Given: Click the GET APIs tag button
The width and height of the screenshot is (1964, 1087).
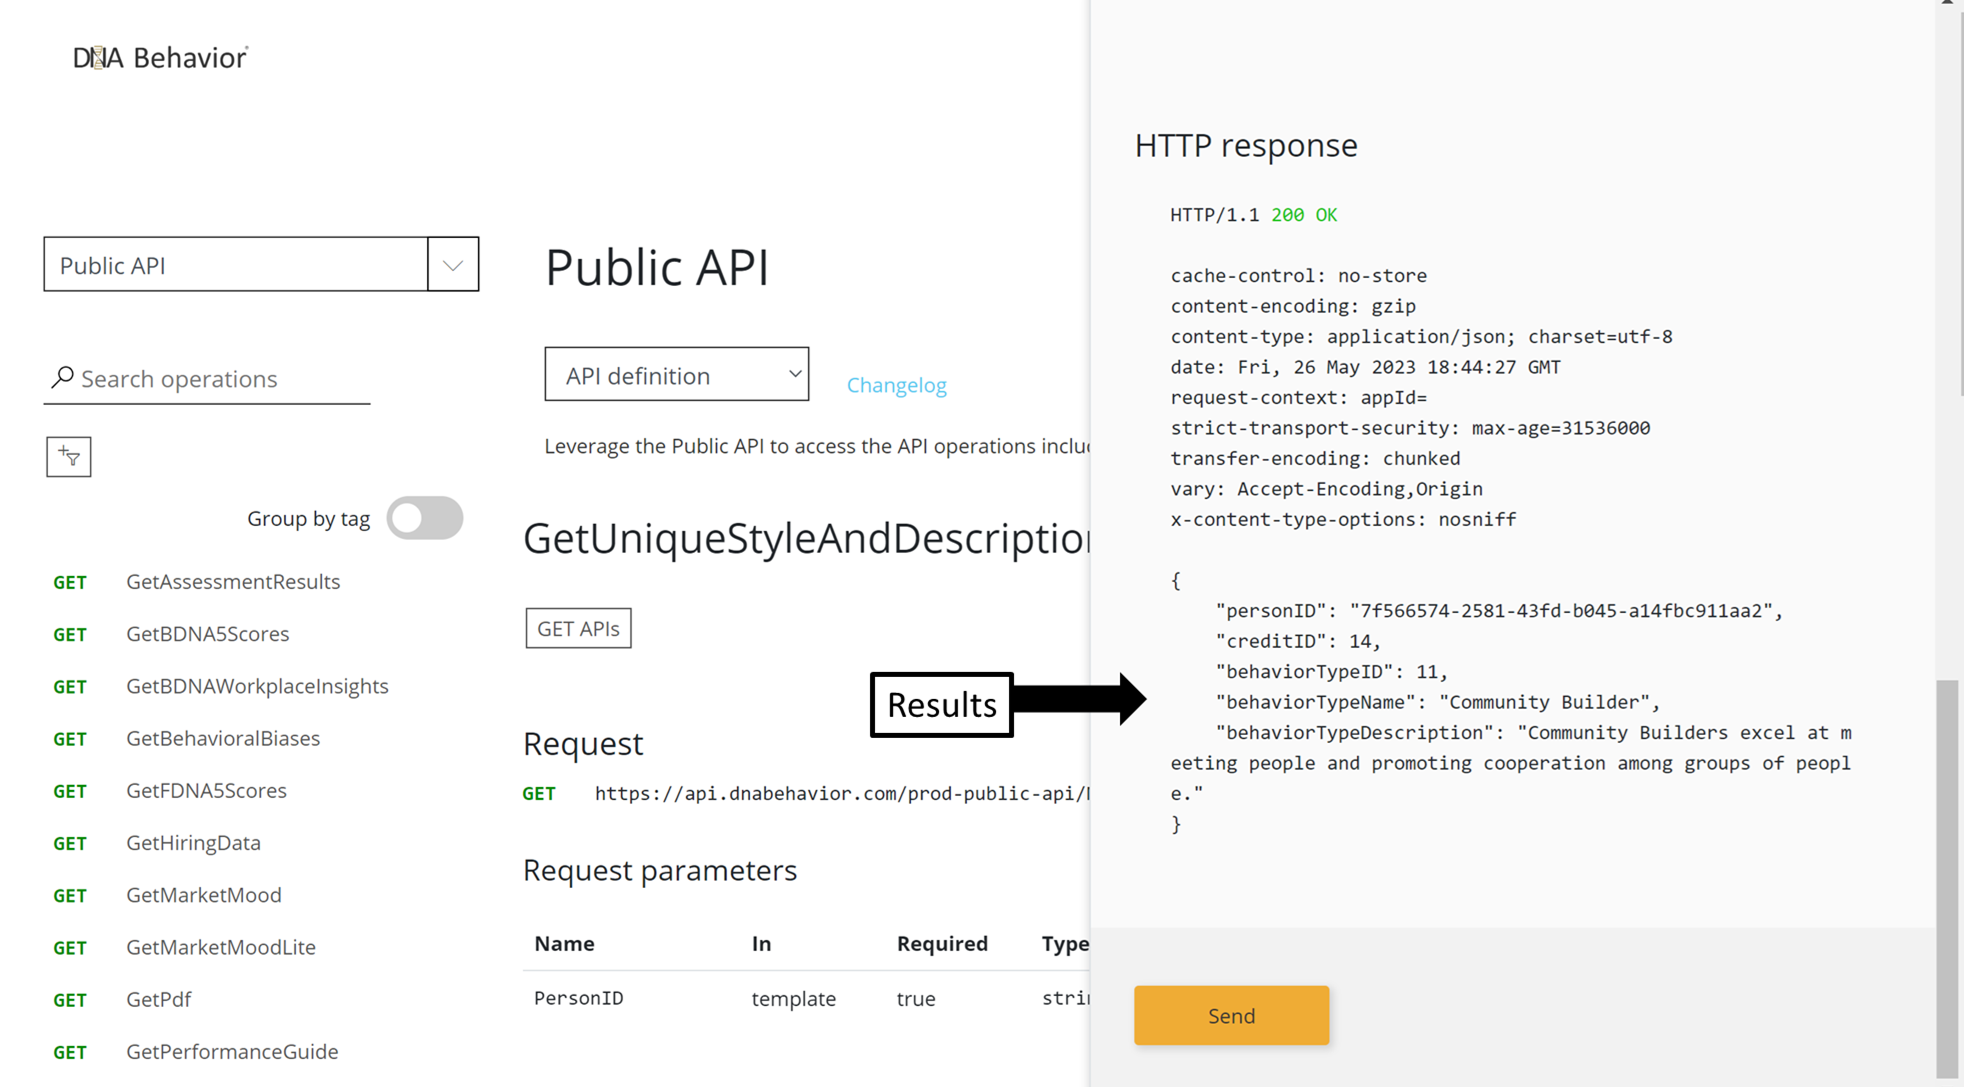Looking at the screenshot, I should [x=579, y=628].
